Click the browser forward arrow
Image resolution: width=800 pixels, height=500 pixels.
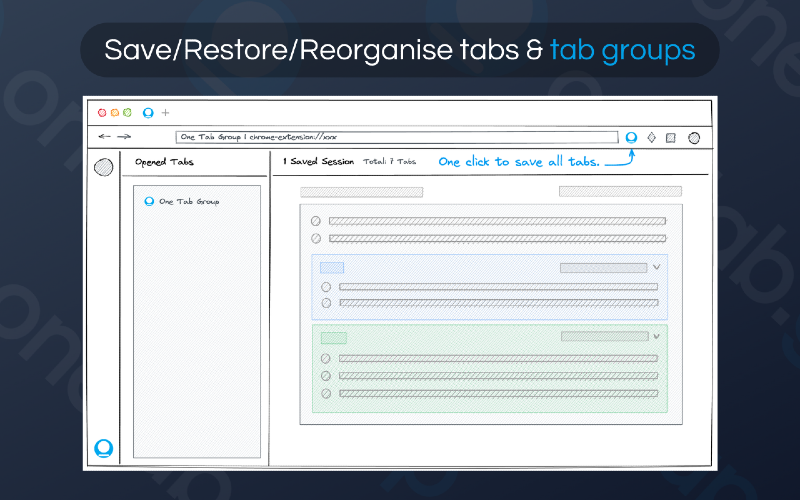click(x=124, y=137)
